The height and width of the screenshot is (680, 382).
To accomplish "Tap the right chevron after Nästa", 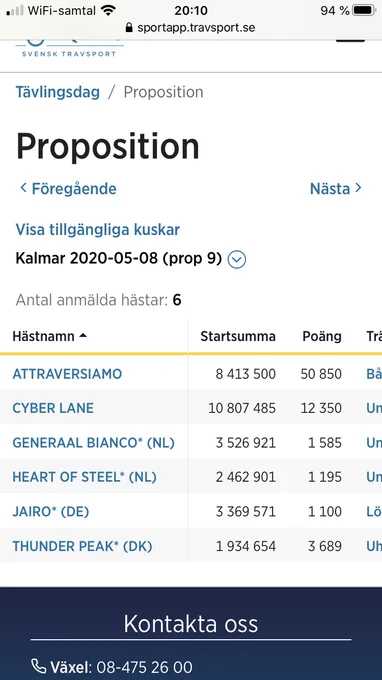I will (358, 188).
